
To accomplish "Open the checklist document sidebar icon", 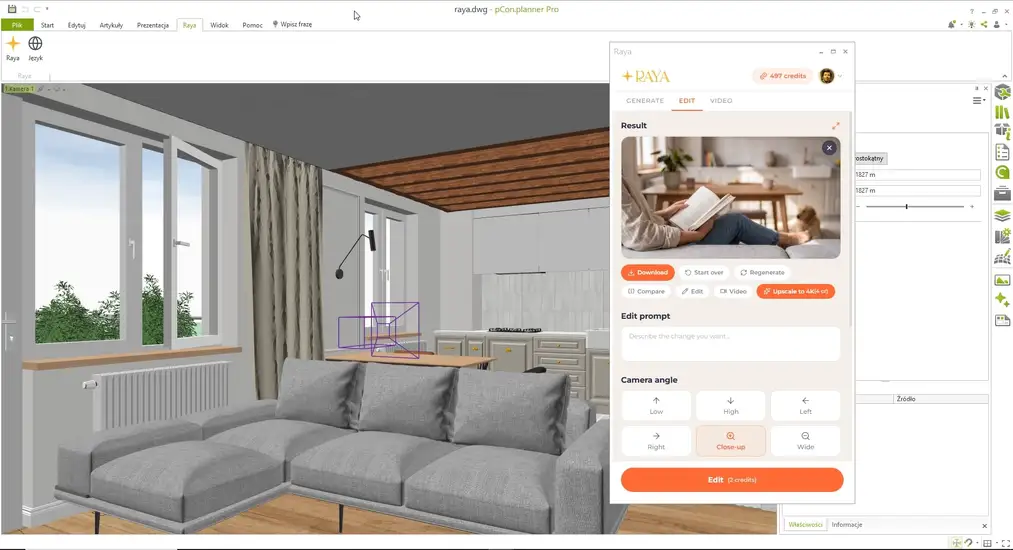I will tap(1002, 153).
